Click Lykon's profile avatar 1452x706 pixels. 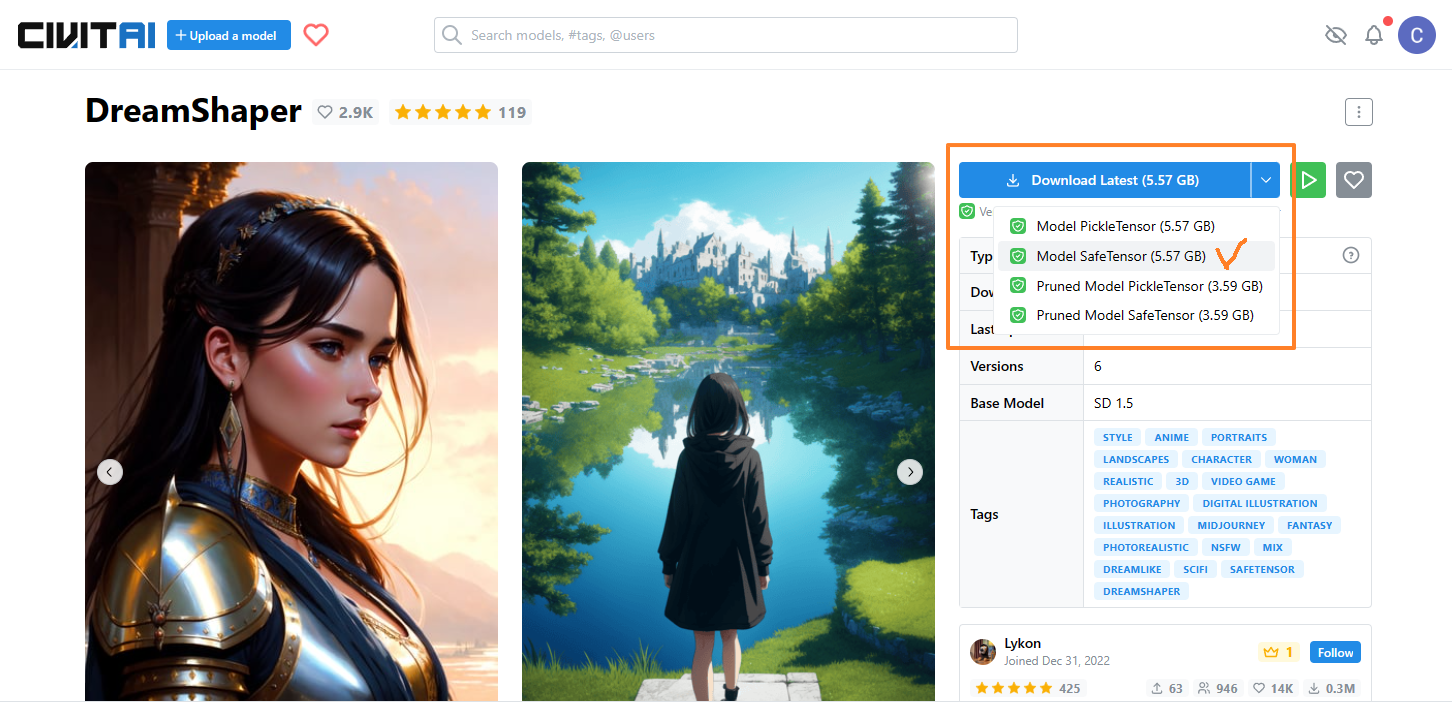point(983,652)
